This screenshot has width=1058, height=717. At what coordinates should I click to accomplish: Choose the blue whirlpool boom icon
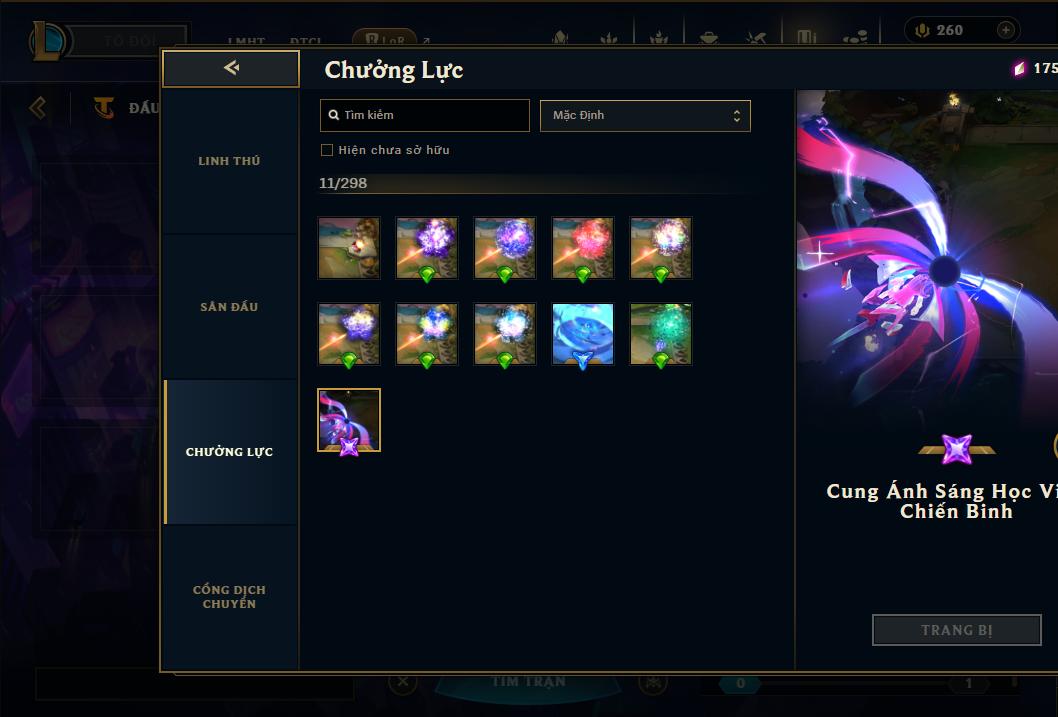(x=583, y=334)
